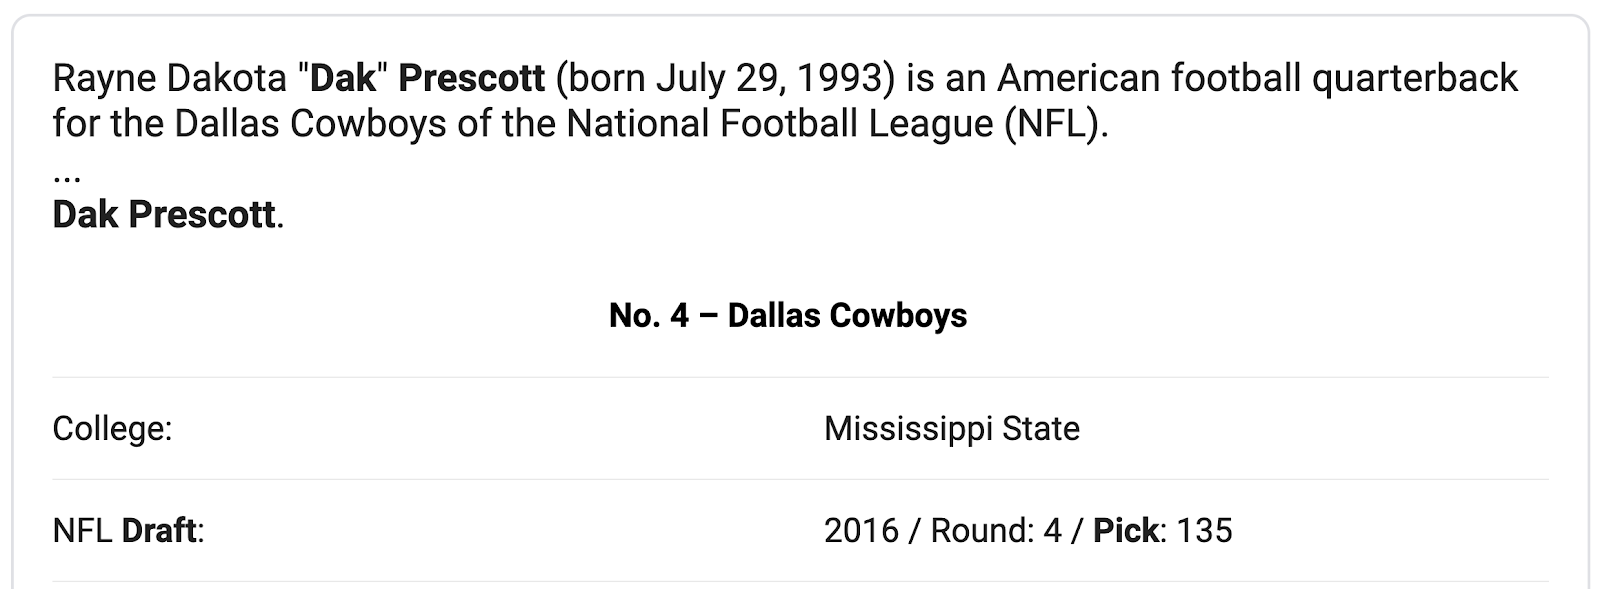
Task: Click the "Round: 4" draft detail
Action: 996,531
